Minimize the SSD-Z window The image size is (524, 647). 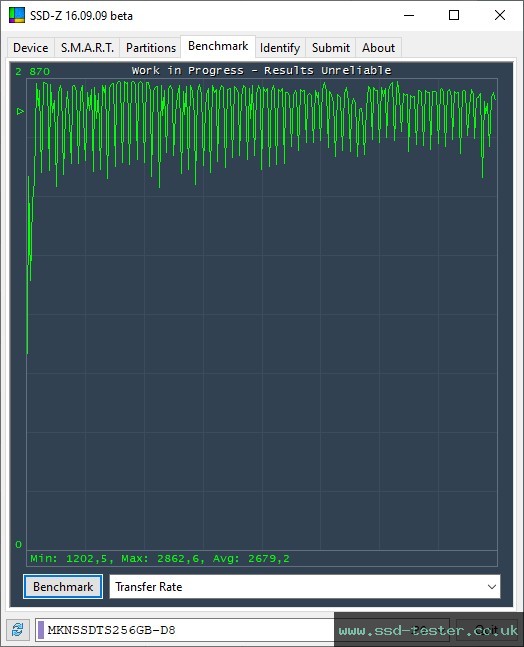pos(409,15)
